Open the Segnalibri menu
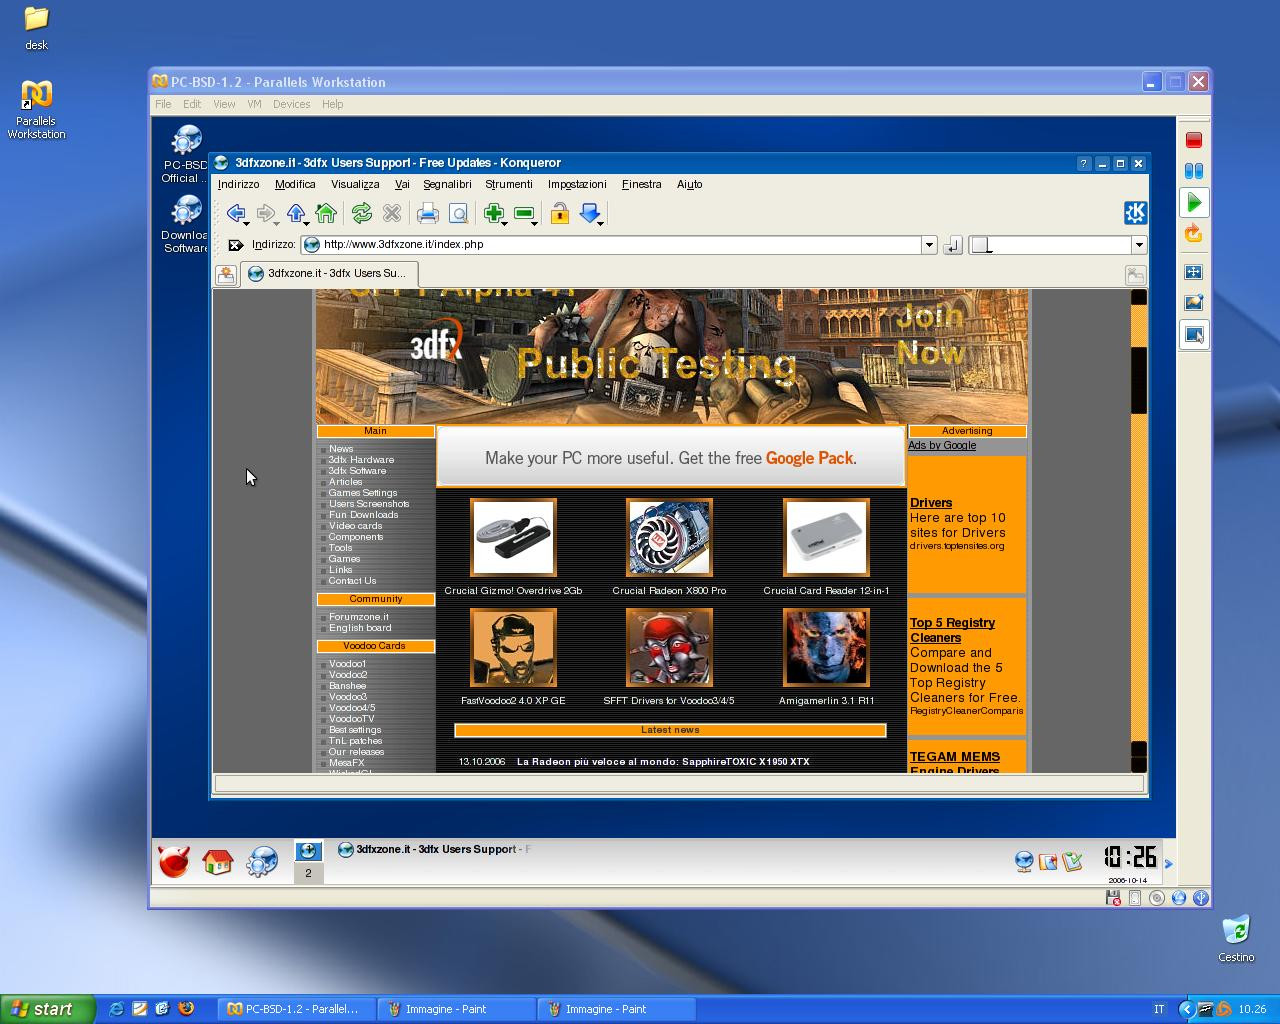This screenshot has height=1024, width=1280. (447, 184)
